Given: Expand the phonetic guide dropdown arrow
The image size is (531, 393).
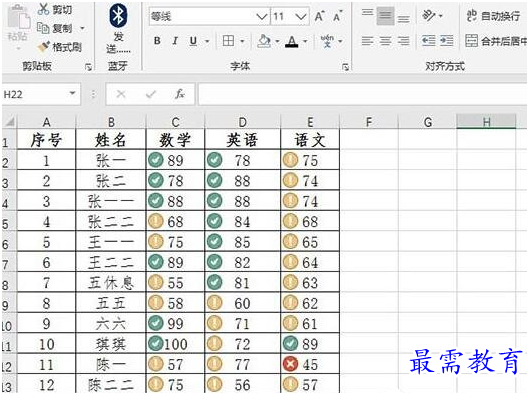Looking at the screenshot, I should (x=340, y=41).
